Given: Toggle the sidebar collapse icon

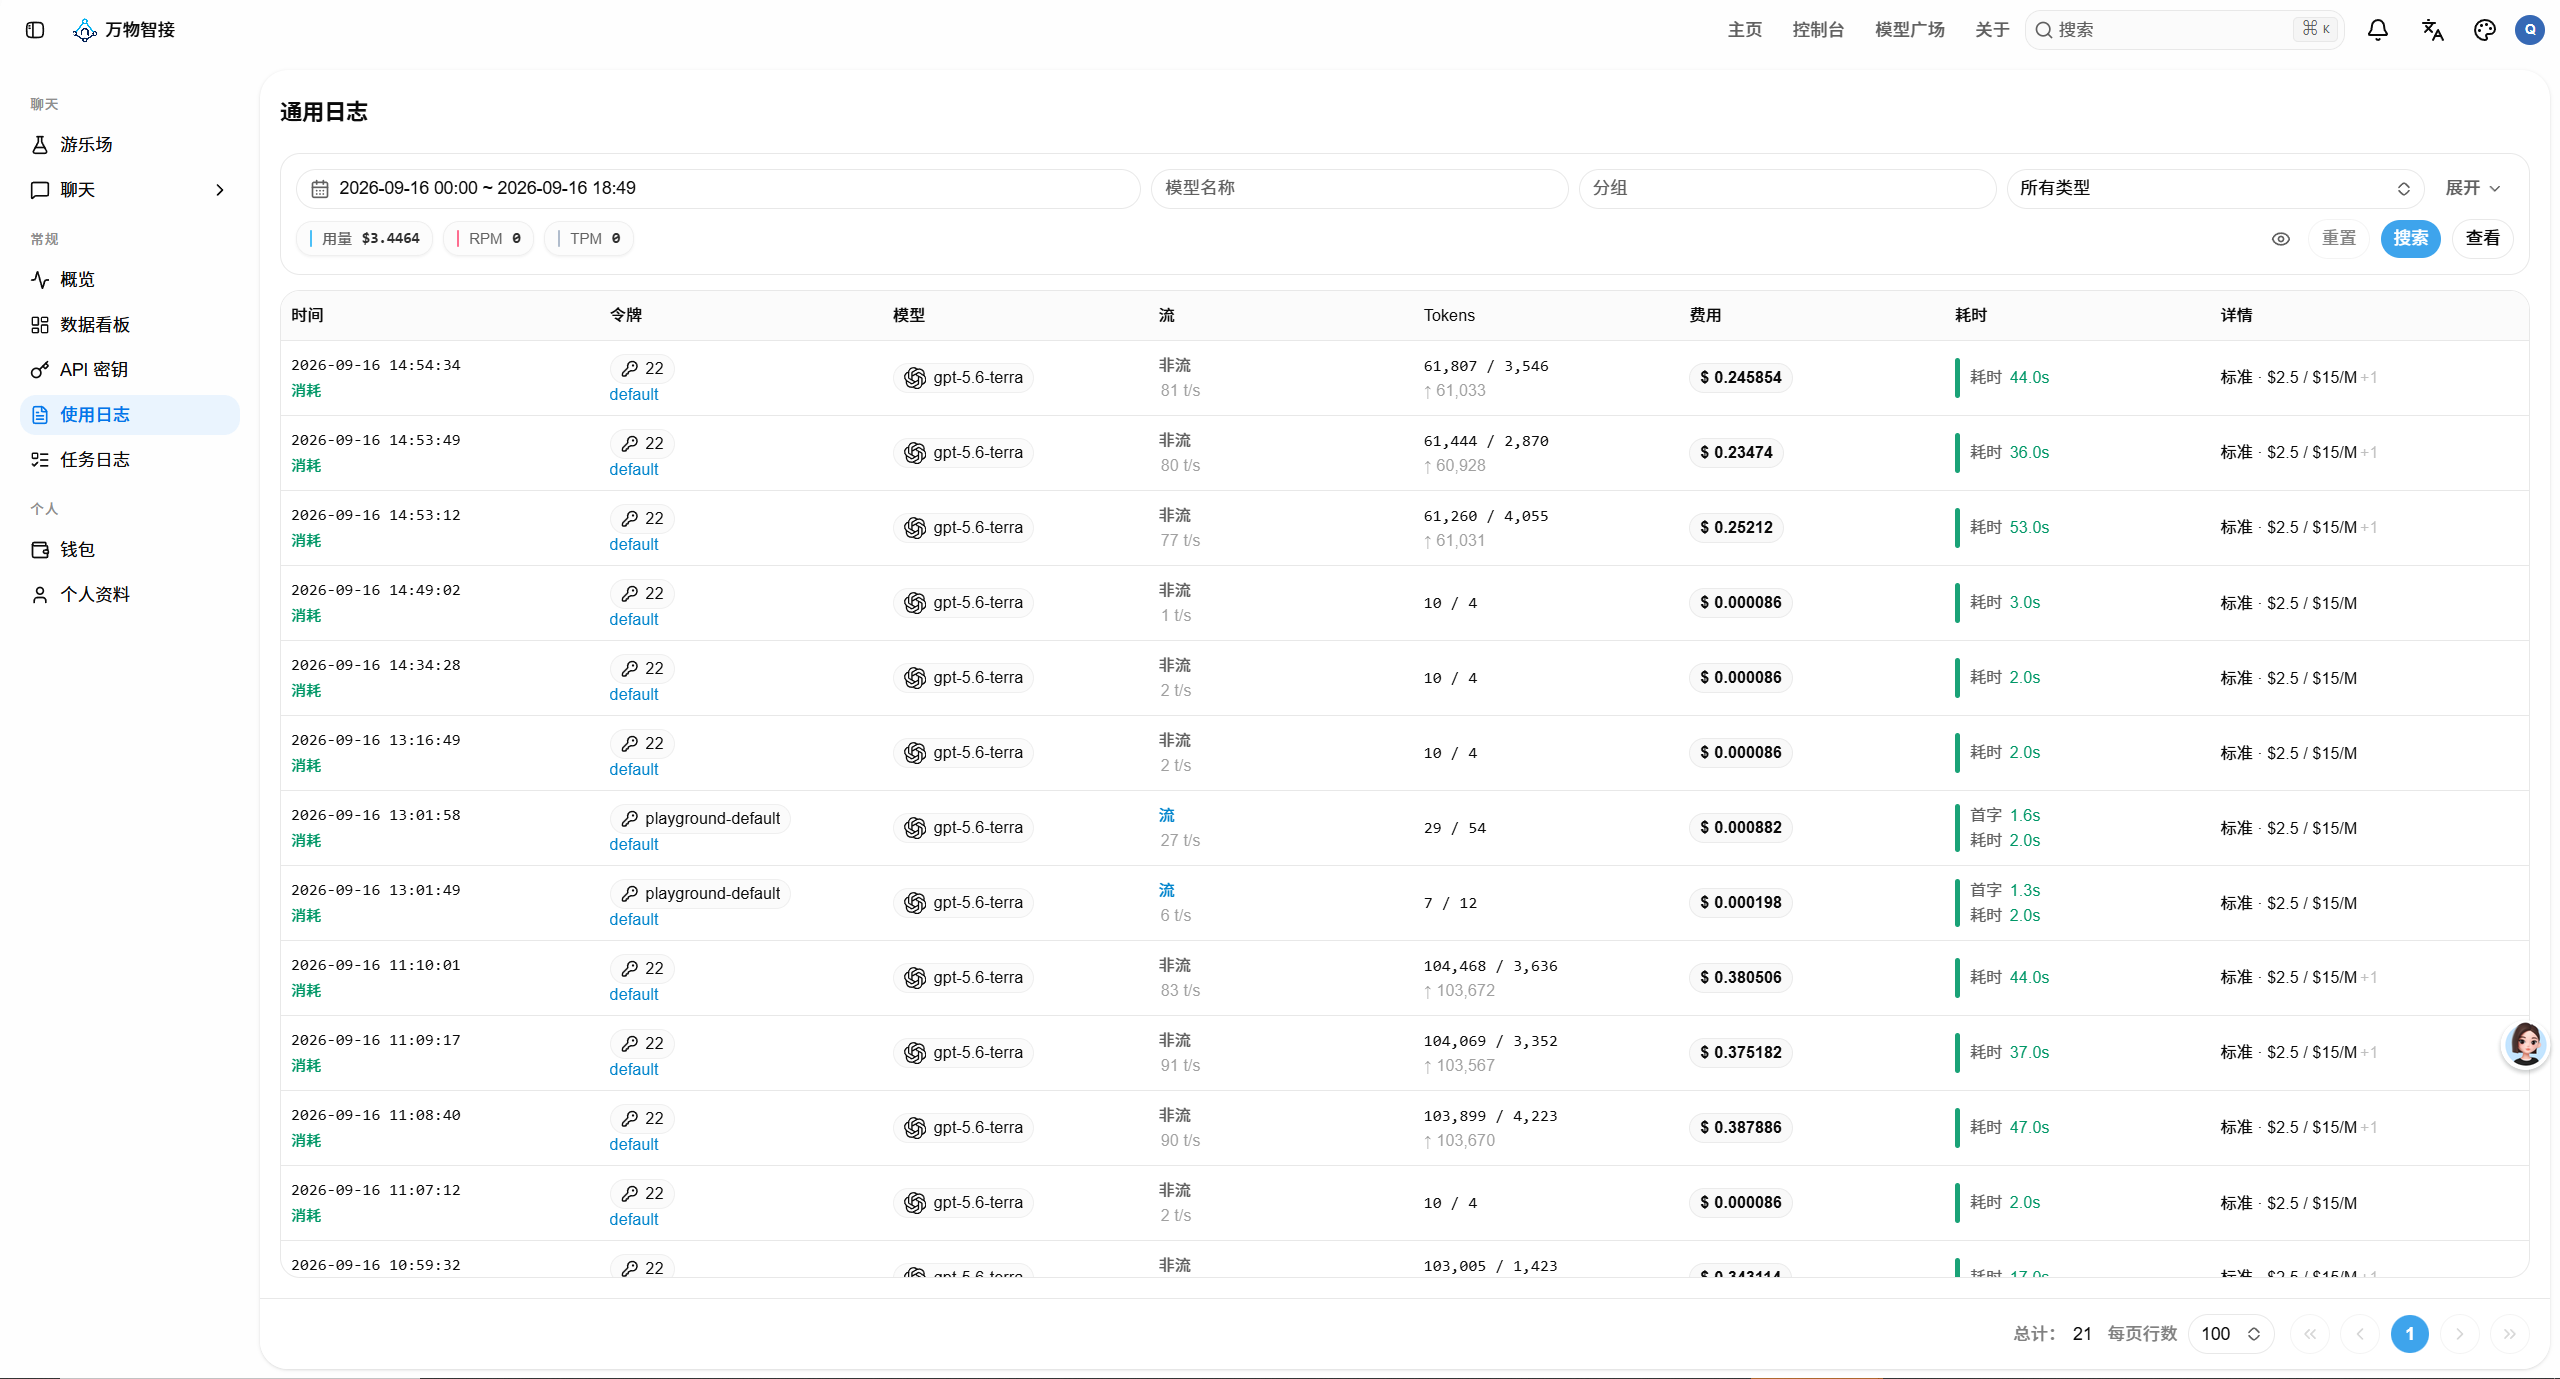Looking at the screenshot, I should click(x=35, y=30).
